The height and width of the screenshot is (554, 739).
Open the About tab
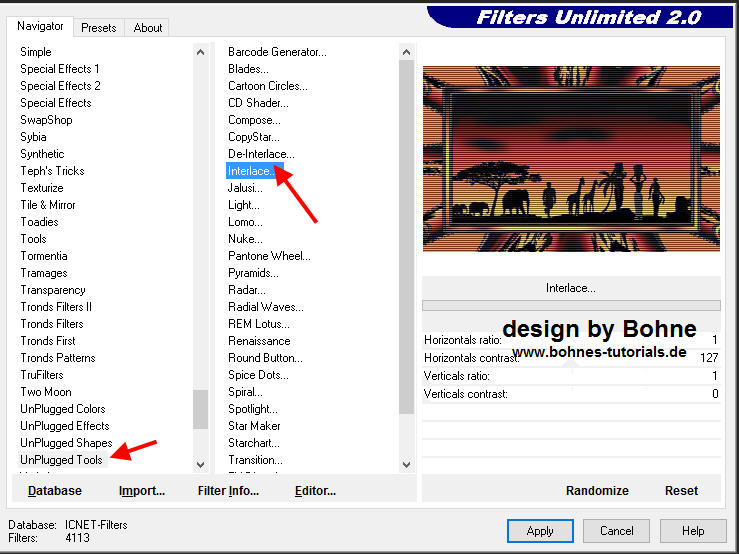coord(148,28)
